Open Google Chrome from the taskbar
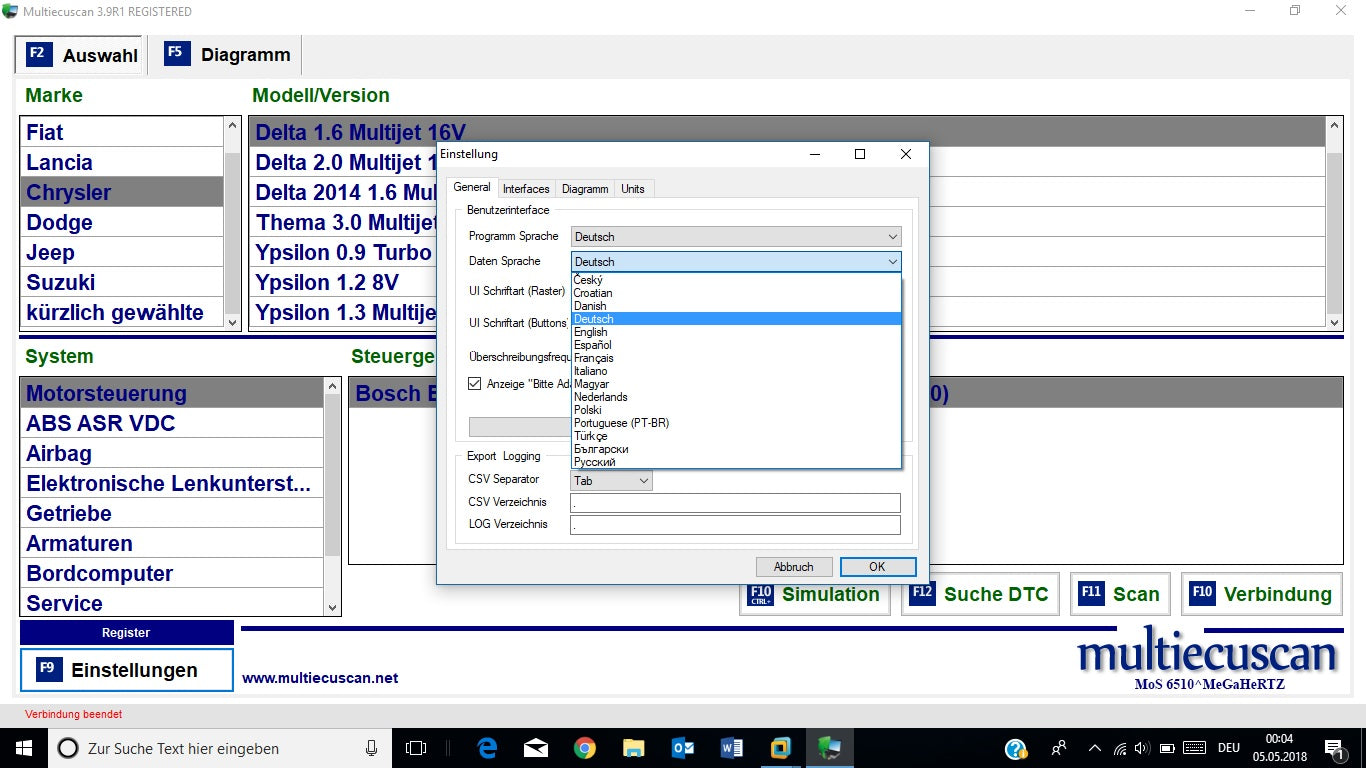 [585, 748]
